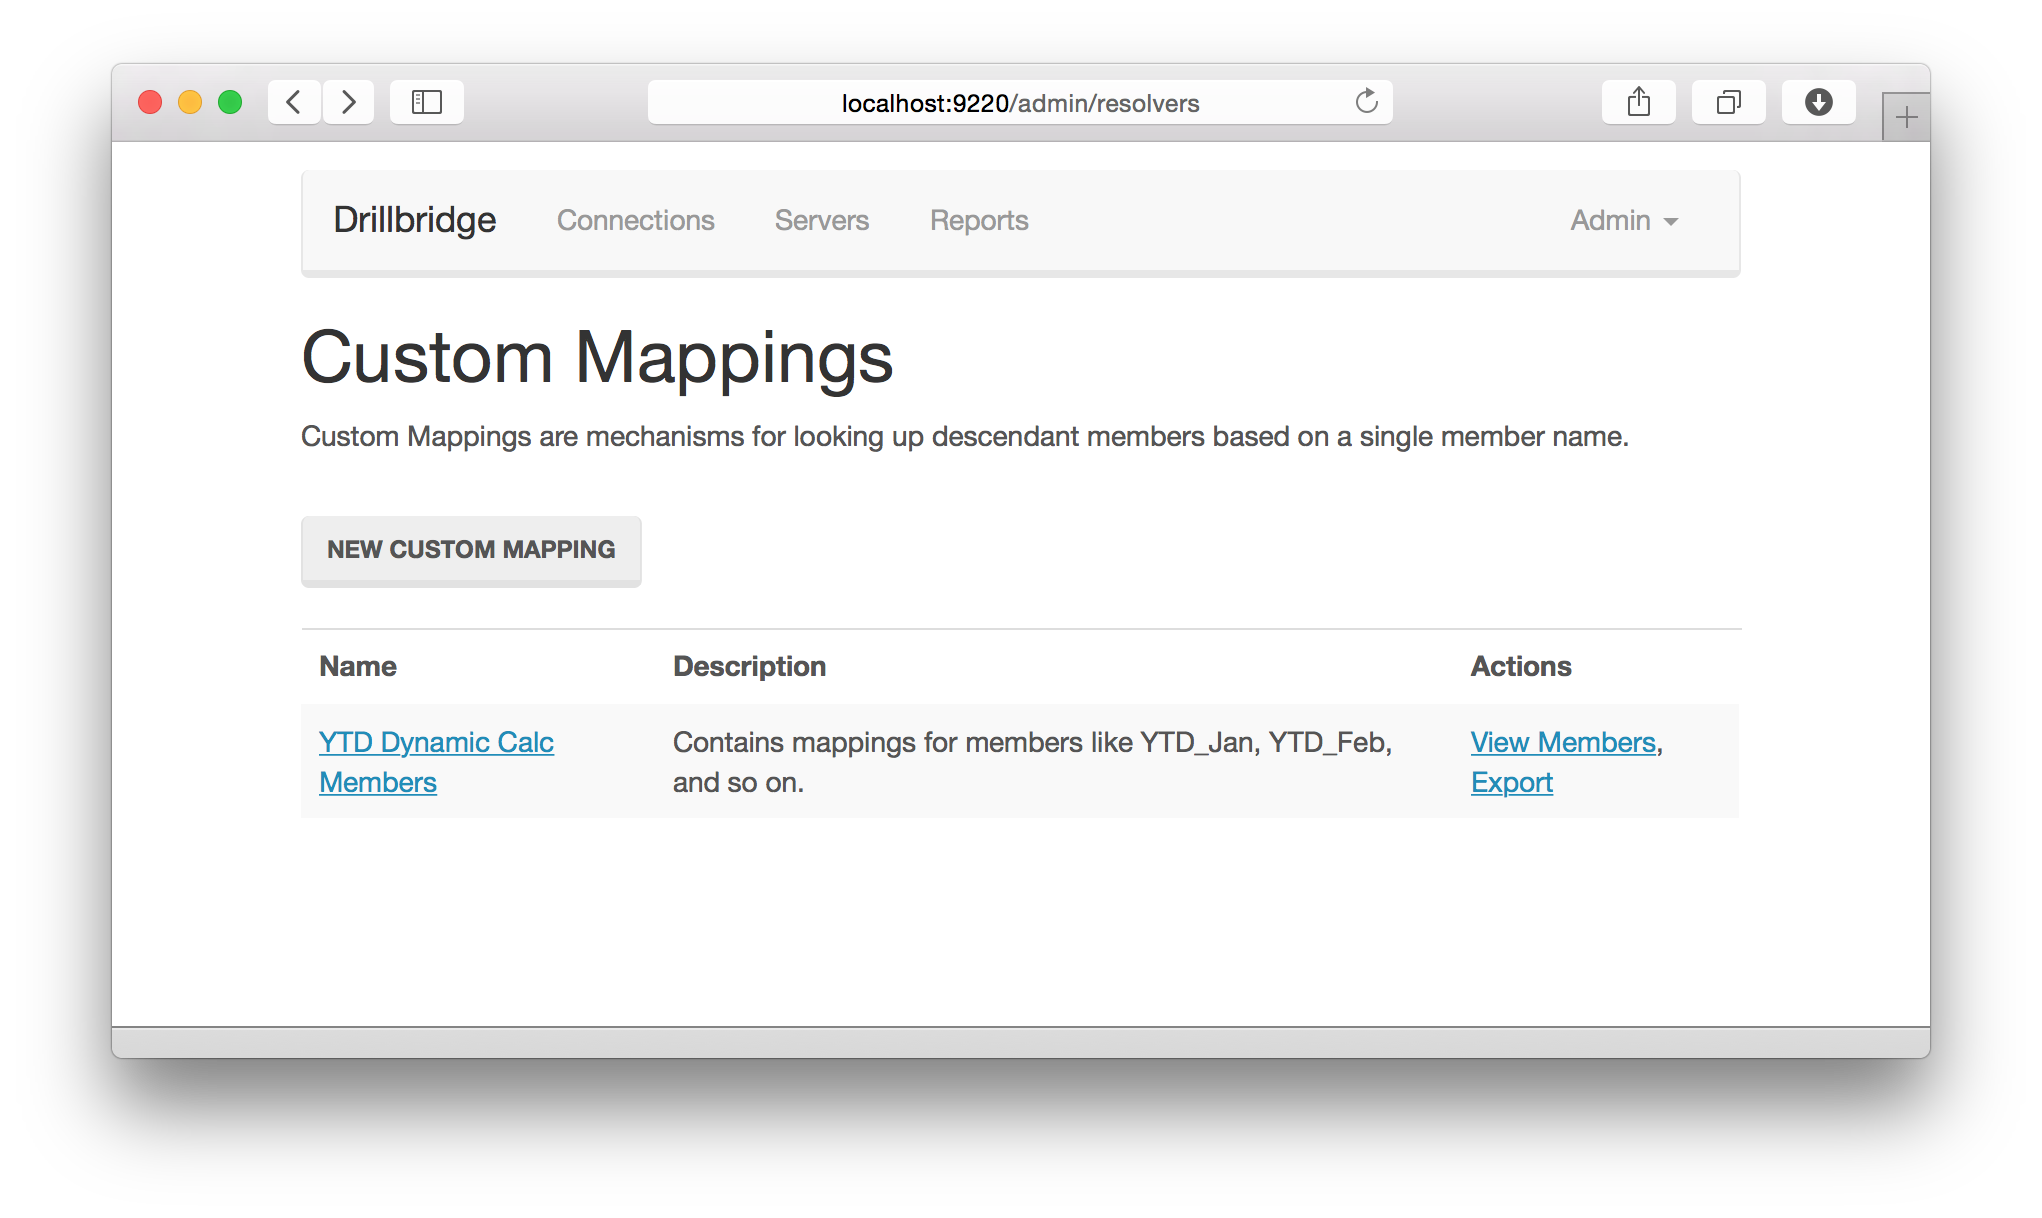Toggle the Safari sidebar icon
The image size is (2042, 1218).
[x=427, y=102]
